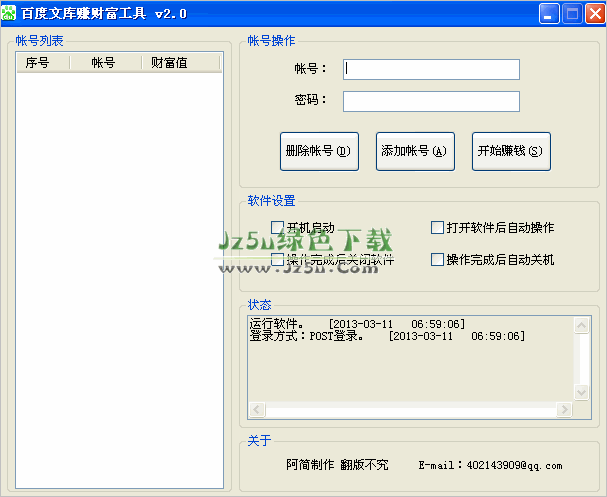Click the 删除帐号 (D) button
607x497 pixels.
[319, 151]
